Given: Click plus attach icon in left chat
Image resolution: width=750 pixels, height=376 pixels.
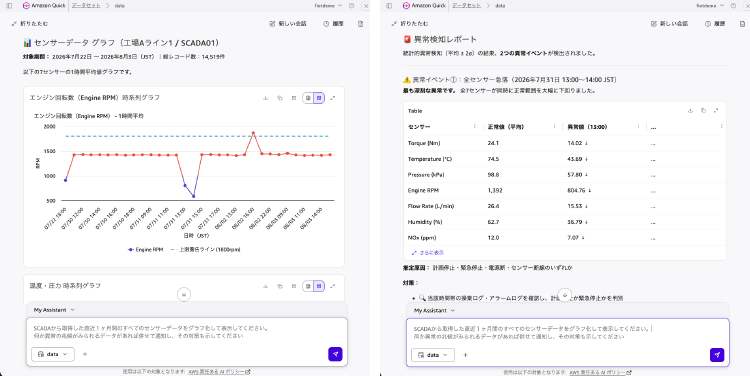Looking at the screenshot, I should (x=85, y=354).
